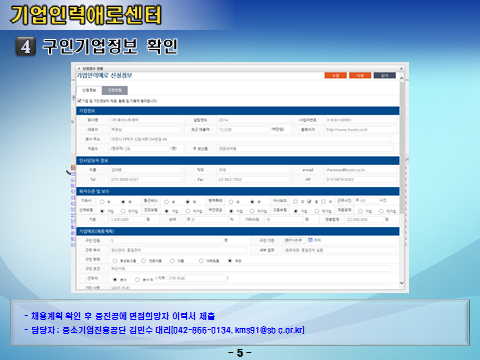Open the calendar picker beside the recruitment deadline
This screenshot has height=360, width=480.
[x=310, y=240]
